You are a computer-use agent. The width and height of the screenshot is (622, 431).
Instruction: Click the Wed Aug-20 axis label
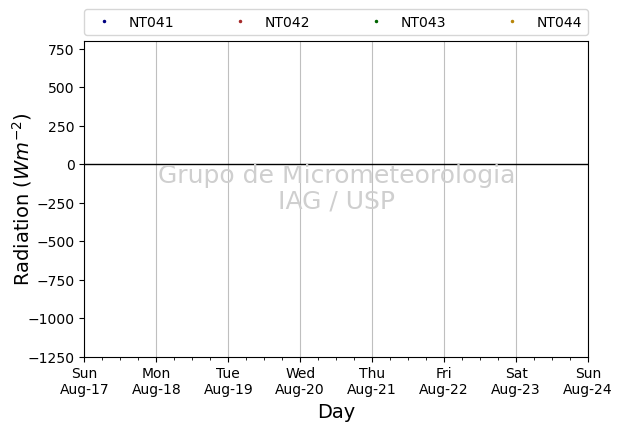(x=300, y=381)
